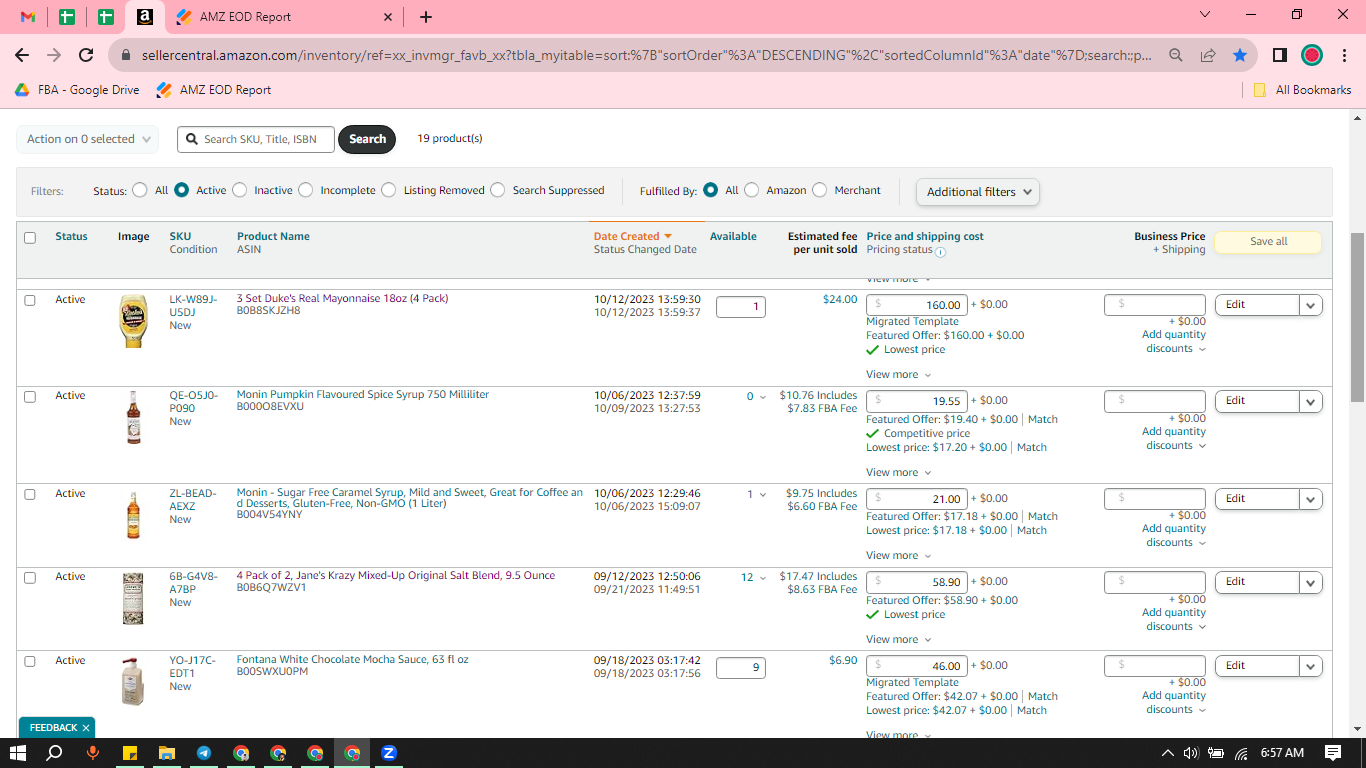Close the AMZ EOD Report tab
1366x768 pixels.
(388, 17)
